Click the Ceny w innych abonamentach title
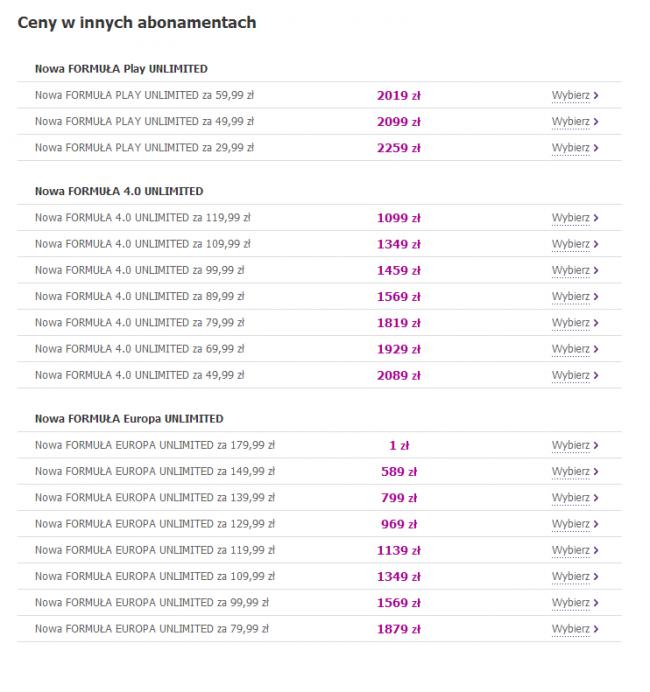 [x=137, y=23]
